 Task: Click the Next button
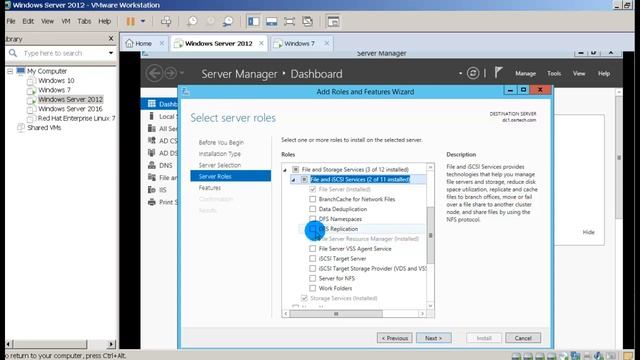point(433,338)
